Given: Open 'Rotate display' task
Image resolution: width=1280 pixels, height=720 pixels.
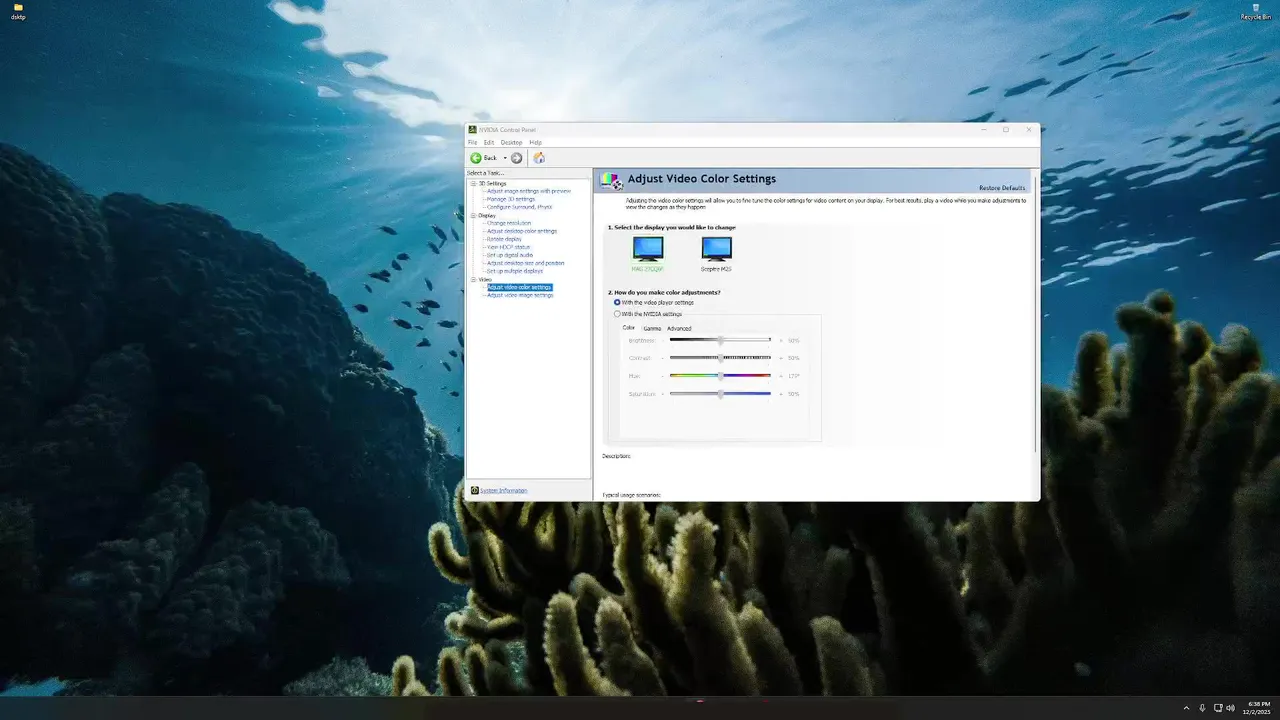Looking at the screenshot, I should pyautogui.click(x=504, y=239).
